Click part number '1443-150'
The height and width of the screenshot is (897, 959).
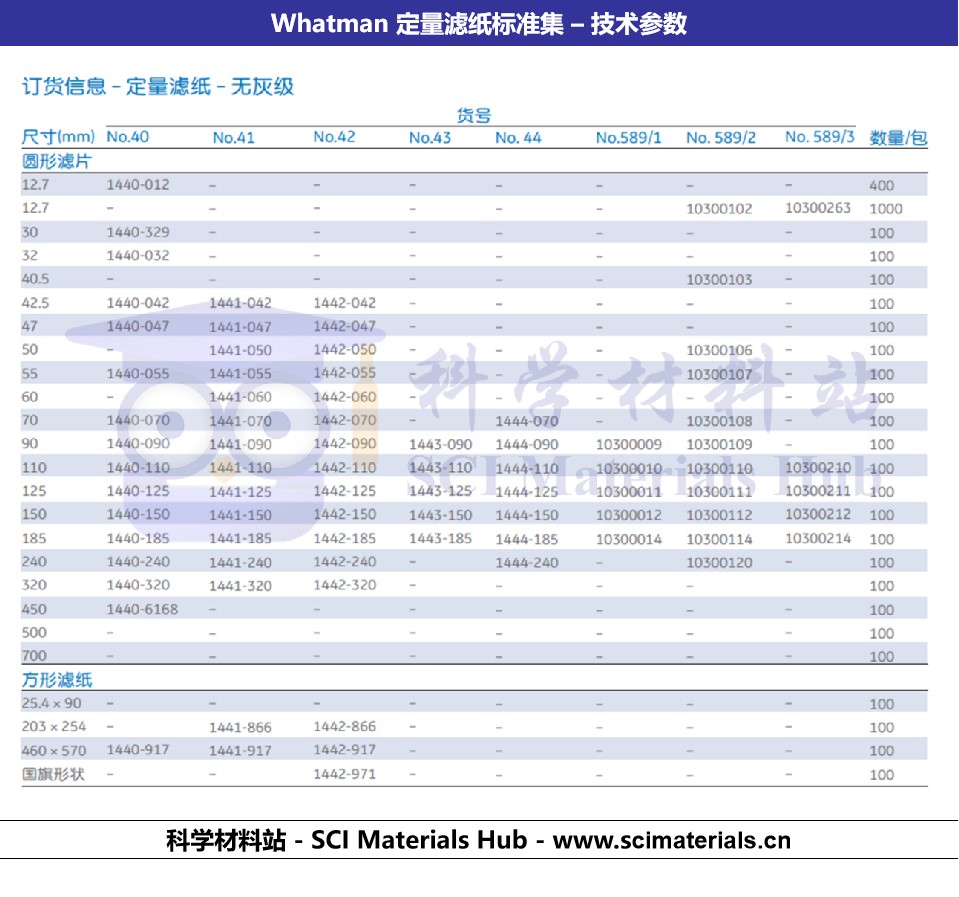click(x=440, y=515)
